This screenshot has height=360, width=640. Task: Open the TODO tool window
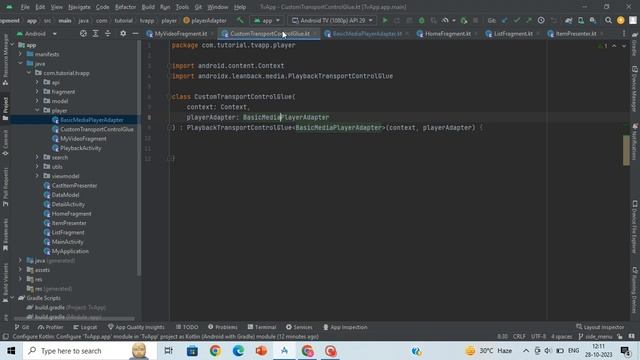coord(187,327)
